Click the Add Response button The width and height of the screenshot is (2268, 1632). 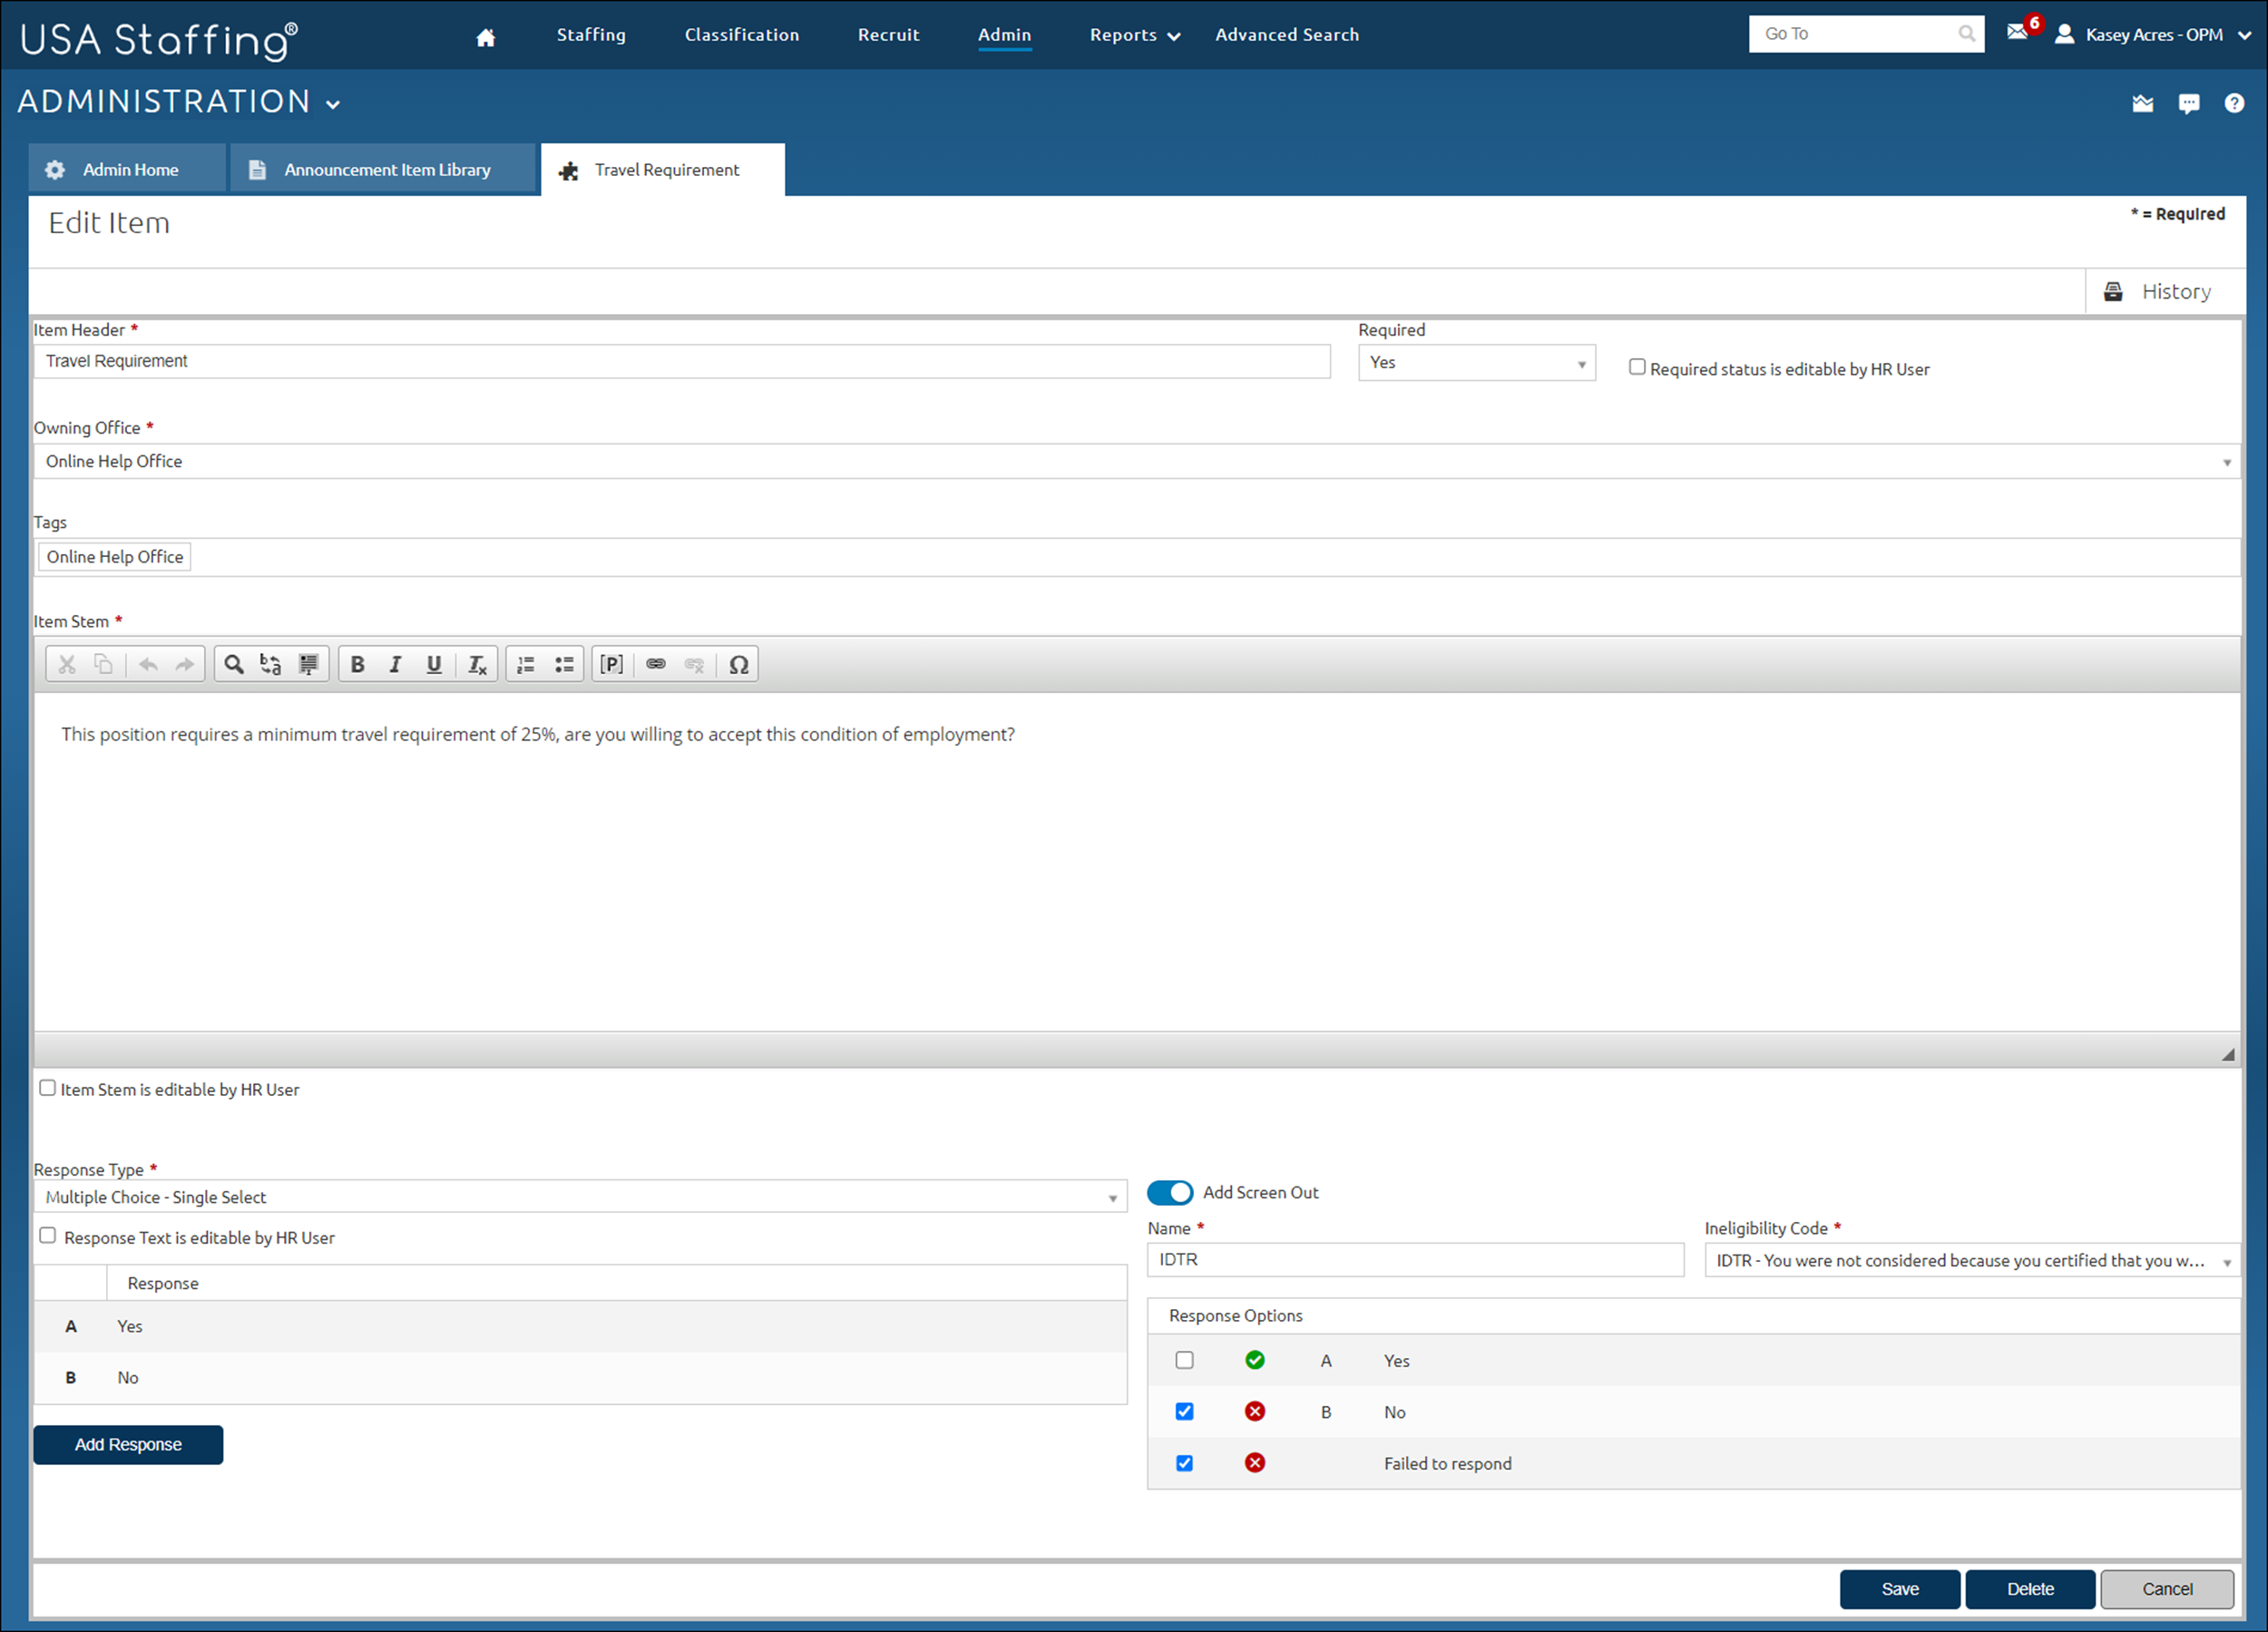(x=128, y=1445)
